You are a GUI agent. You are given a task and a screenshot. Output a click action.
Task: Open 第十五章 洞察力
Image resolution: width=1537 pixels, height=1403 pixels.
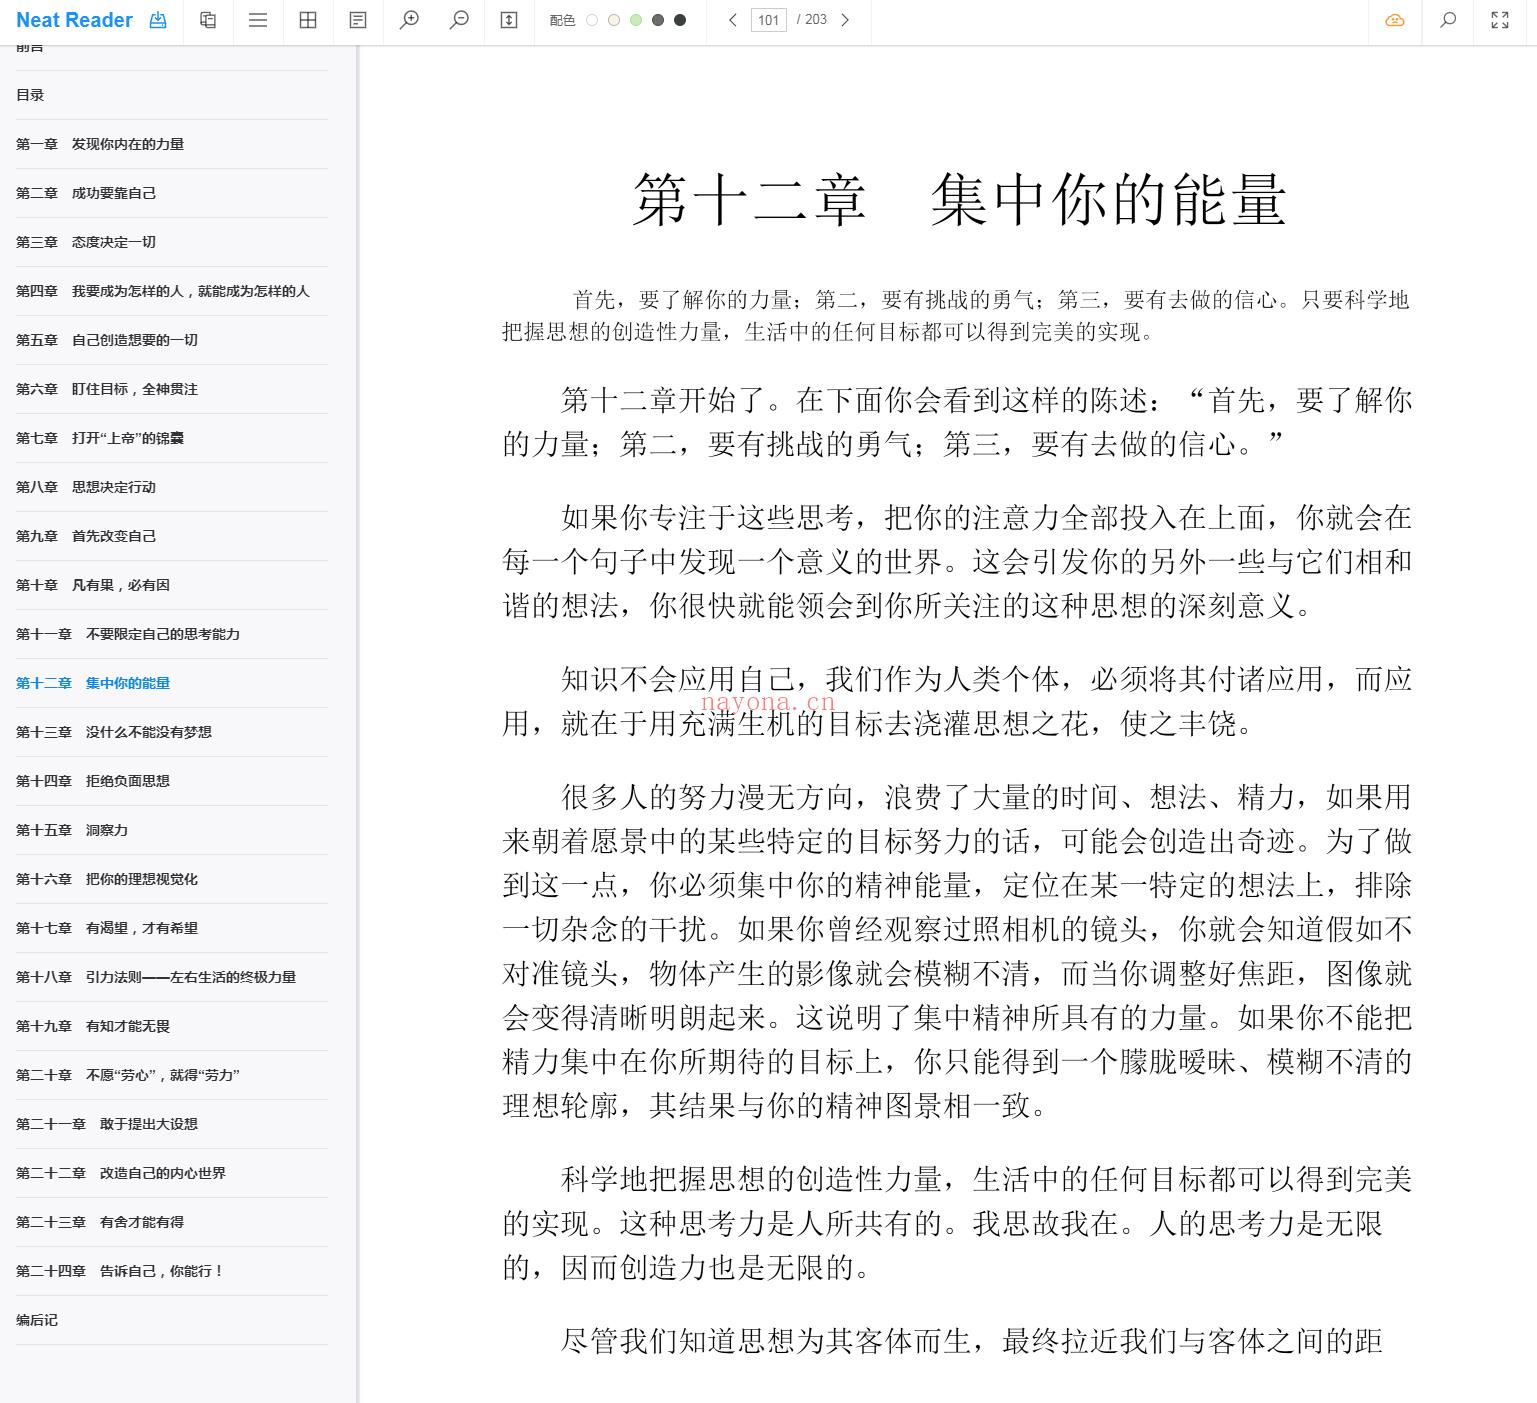click(172, 830)
